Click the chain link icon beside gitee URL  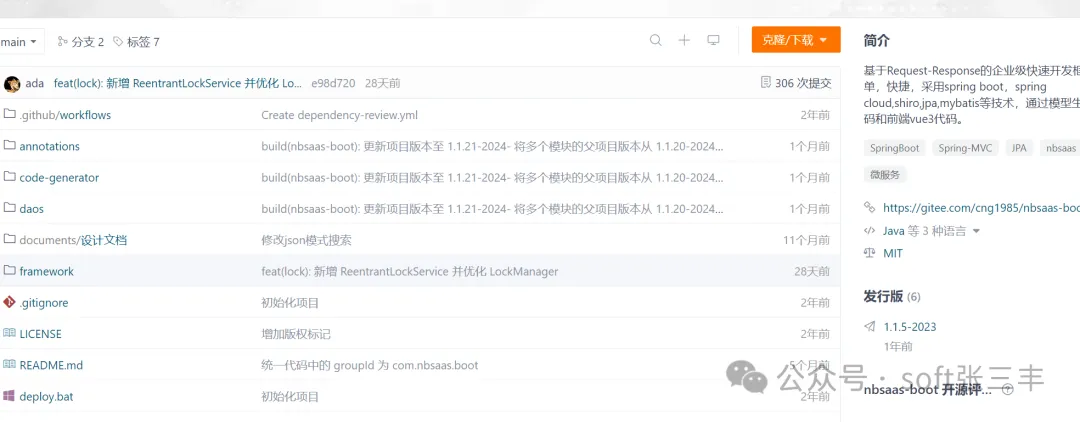(870, 207)
